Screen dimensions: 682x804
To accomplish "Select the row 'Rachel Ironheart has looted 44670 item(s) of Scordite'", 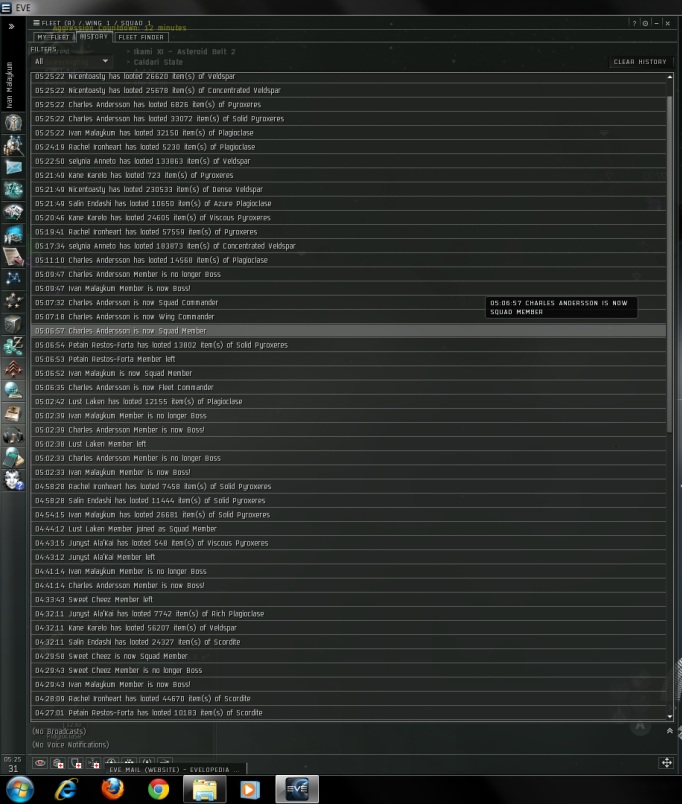I will tap(348, 698).
